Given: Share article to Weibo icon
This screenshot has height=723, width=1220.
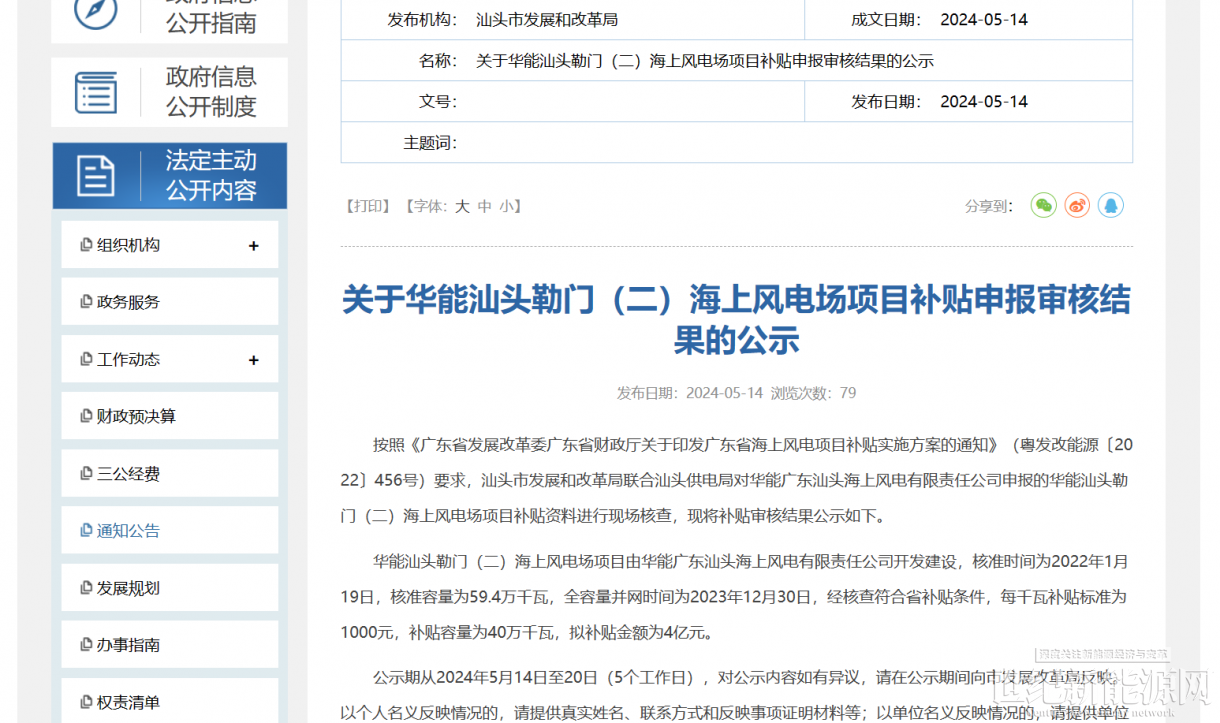Looking at the screenshot, I should pyautogui.click(x=1077, y=205).
